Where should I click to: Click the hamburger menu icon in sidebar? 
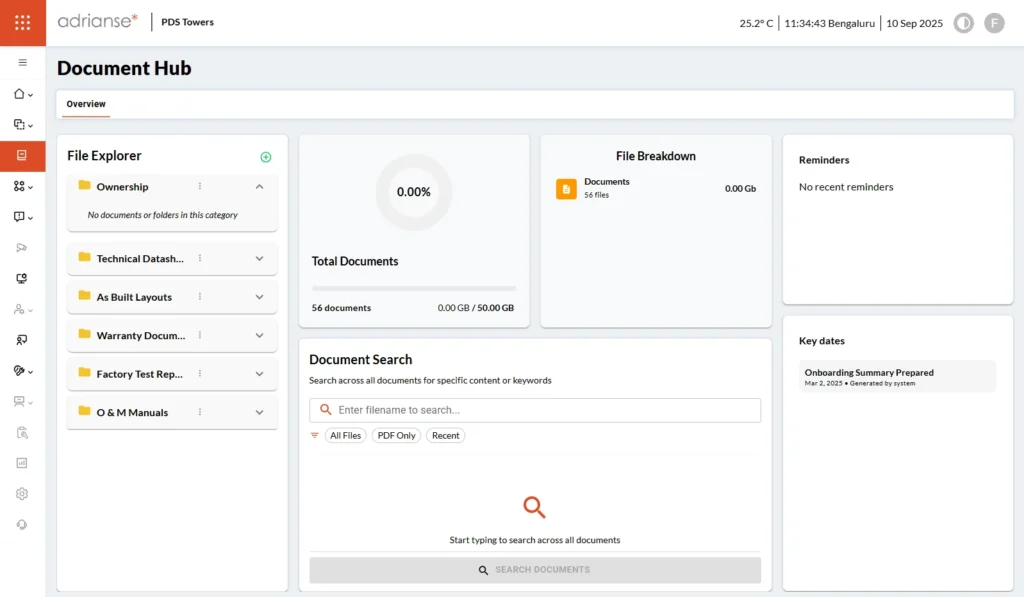point(22,62)
